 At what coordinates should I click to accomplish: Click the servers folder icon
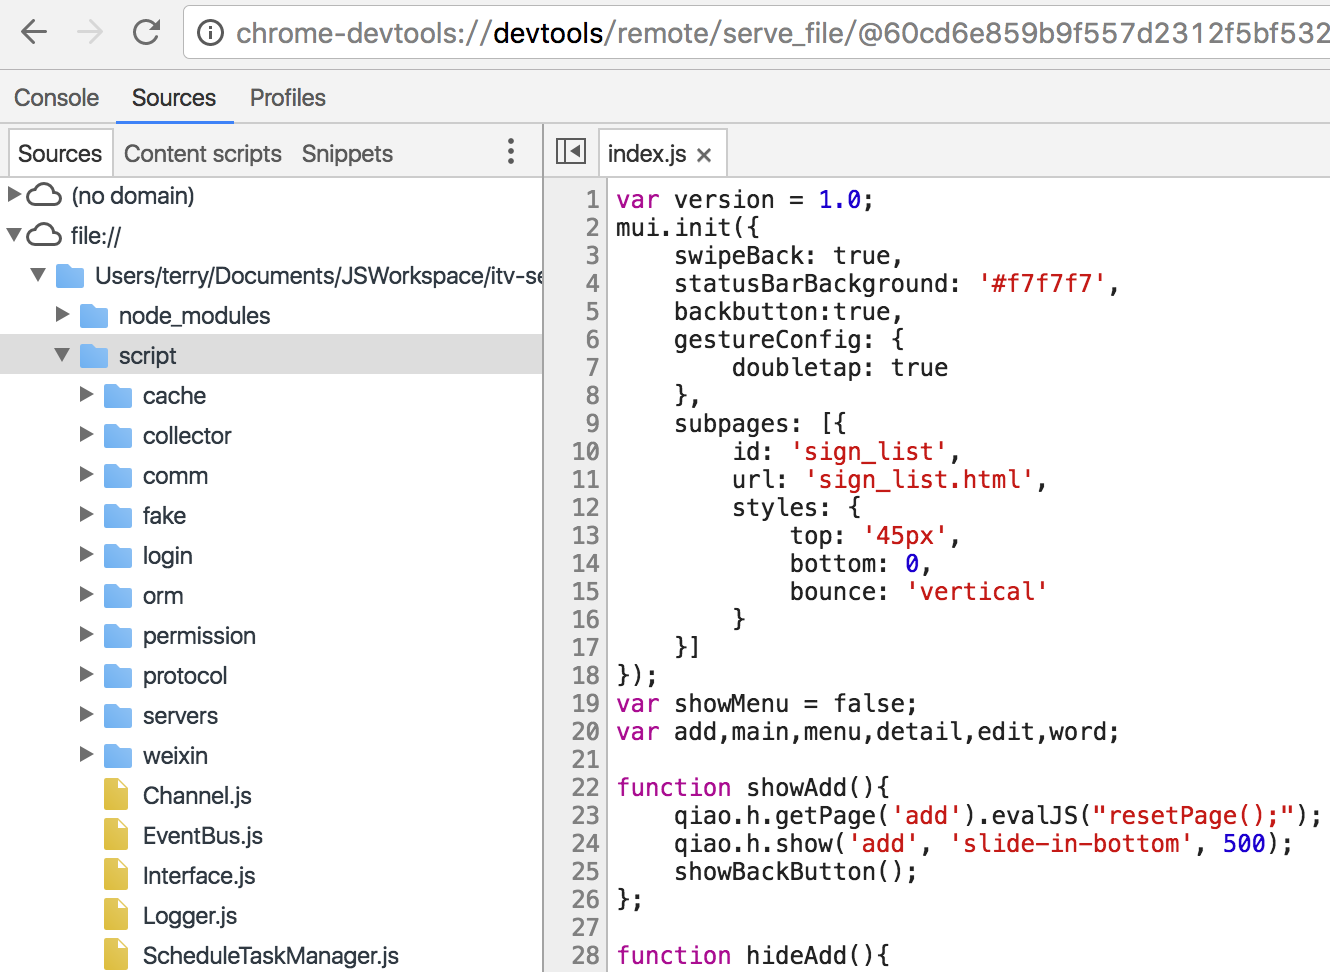coord(118,716)
